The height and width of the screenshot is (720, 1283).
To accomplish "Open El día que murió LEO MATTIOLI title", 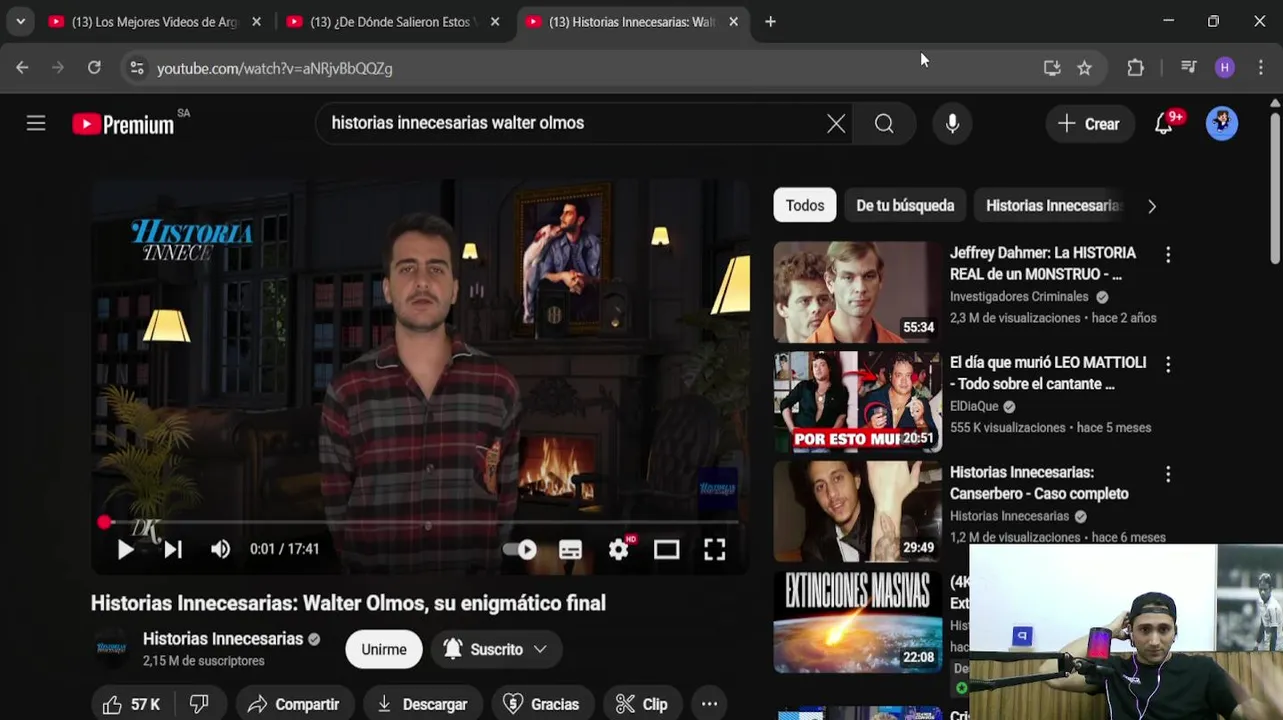I will coord(1048,373).
